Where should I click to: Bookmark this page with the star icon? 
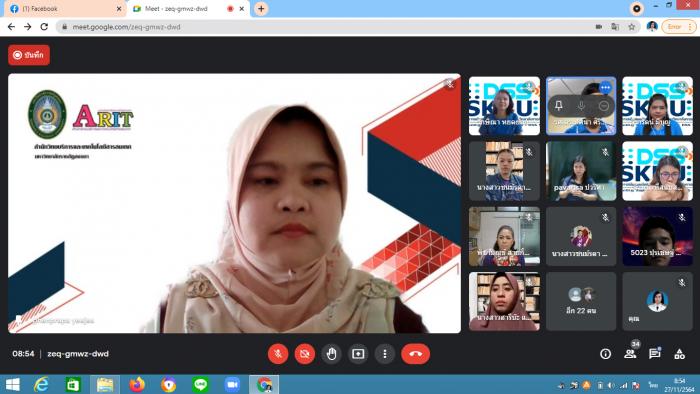pyautogui.click(x=631, y=27)
